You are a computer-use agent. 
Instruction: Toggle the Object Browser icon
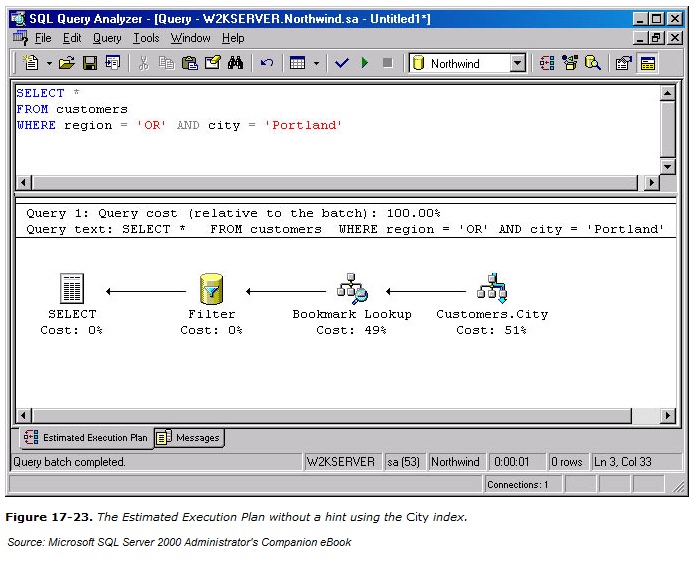[x=570, y=63]
